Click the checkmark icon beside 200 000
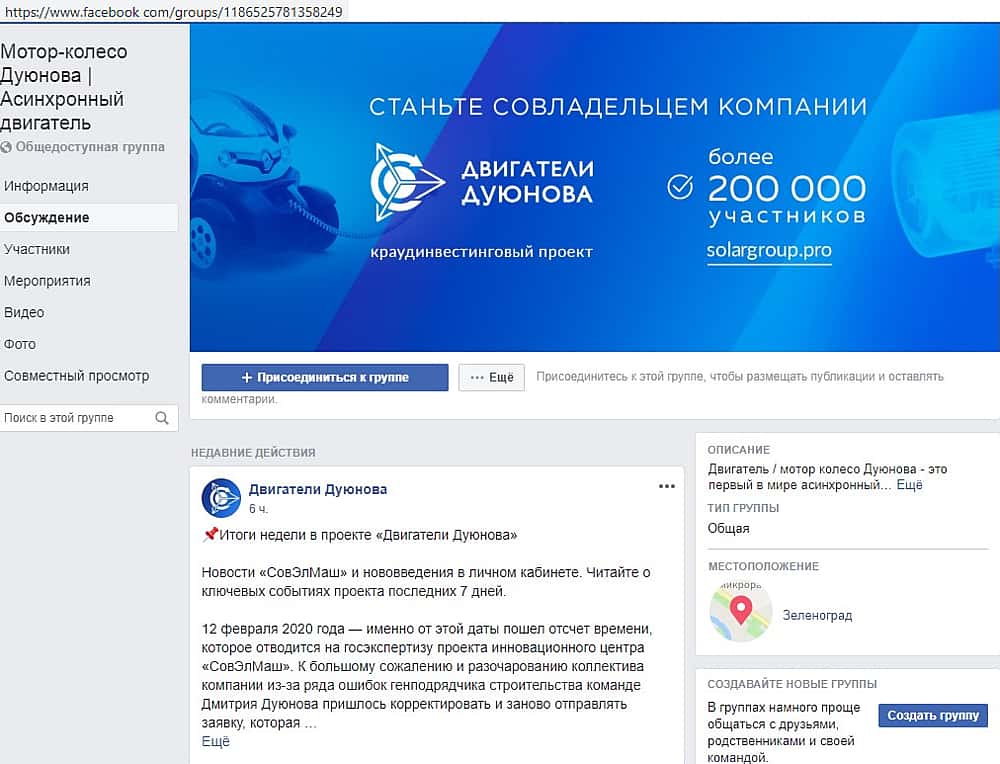 (x=680, y=187)
